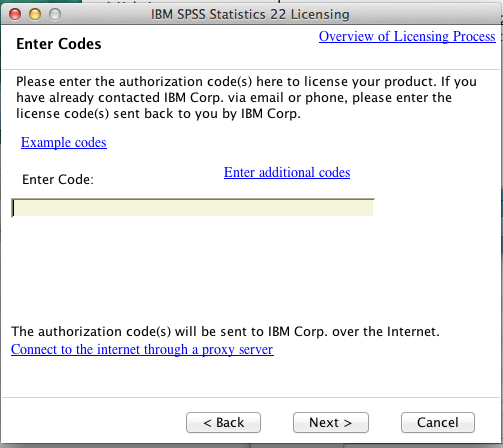The width and height of the screenshot is (503, 448).
Task: Minimize the window using the yellow button
Action: click(x=35, y=14)
